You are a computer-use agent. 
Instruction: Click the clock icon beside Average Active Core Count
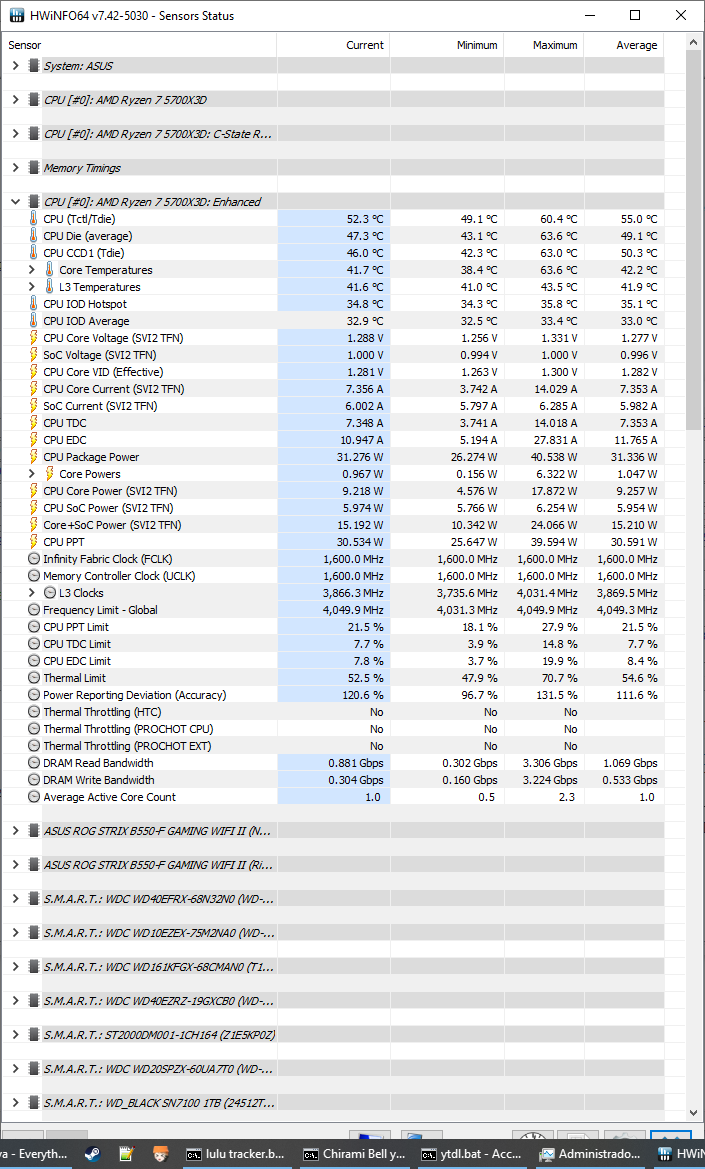point(34,796)
